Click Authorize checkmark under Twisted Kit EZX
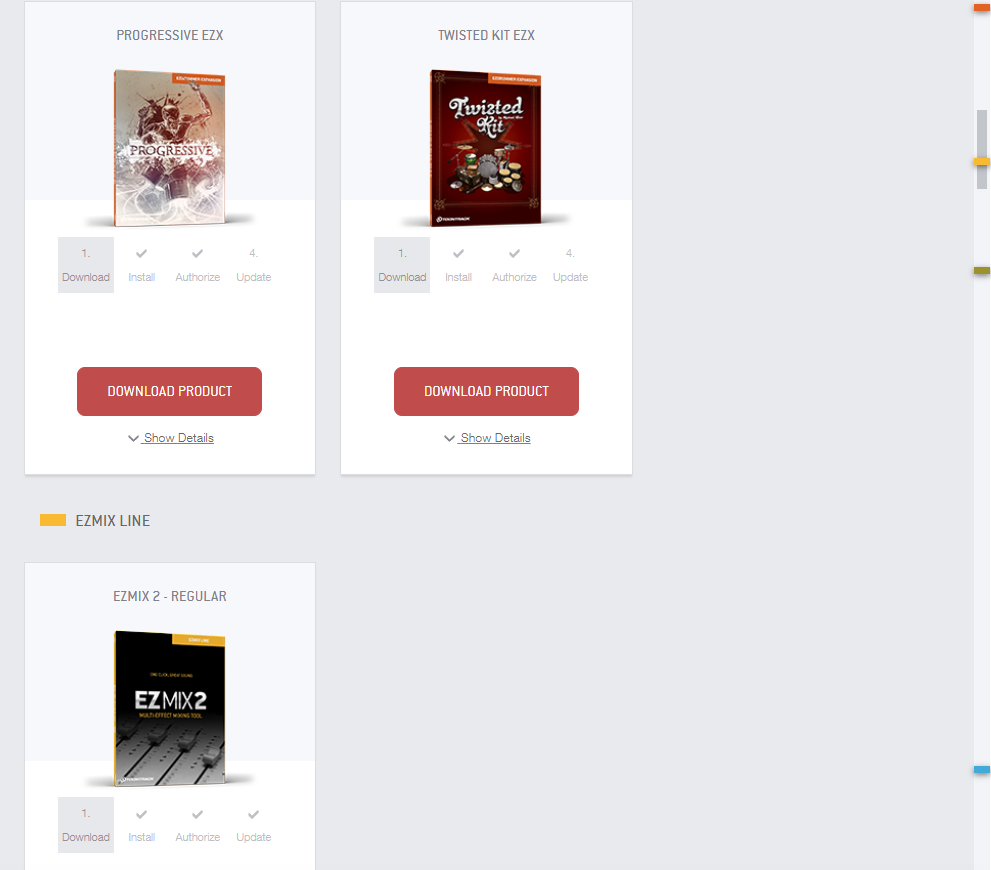The image size is (991, 870). pos(514,253)
